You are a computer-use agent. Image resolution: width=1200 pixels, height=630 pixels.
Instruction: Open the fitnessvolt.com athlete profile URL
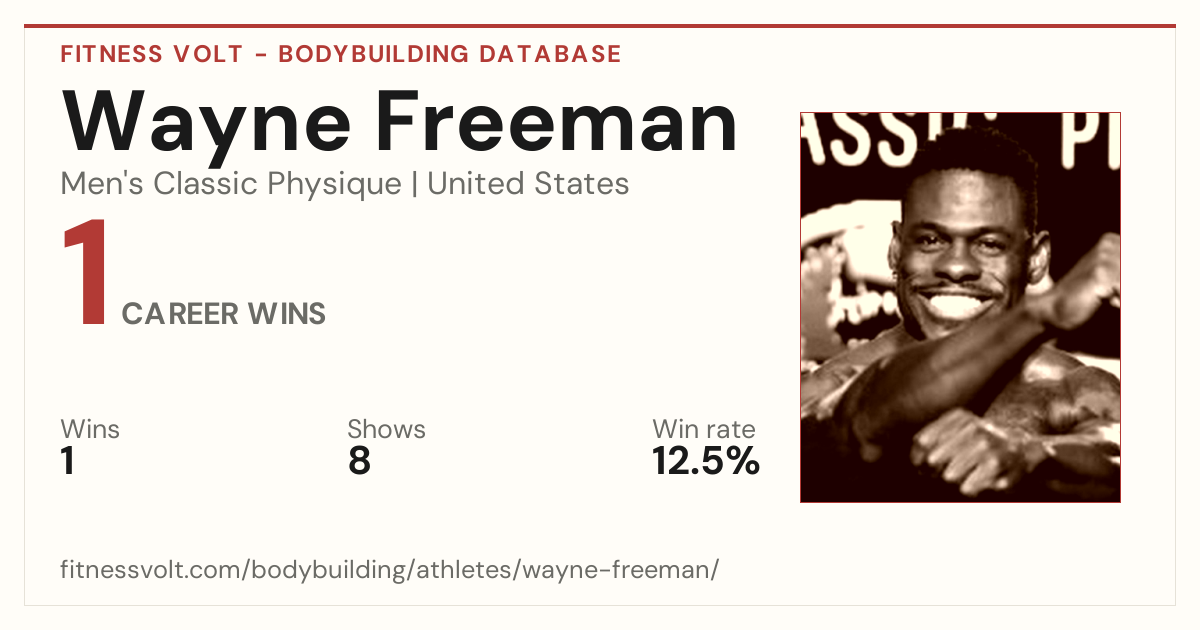390,570
